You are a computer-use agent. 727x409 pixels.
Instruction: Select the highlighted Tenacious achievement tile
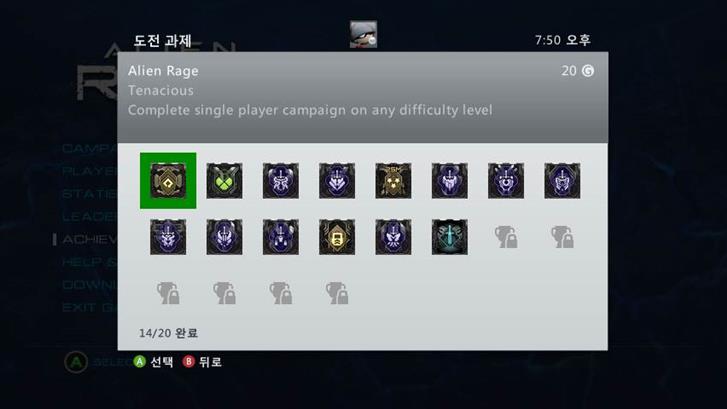[168, 181]
